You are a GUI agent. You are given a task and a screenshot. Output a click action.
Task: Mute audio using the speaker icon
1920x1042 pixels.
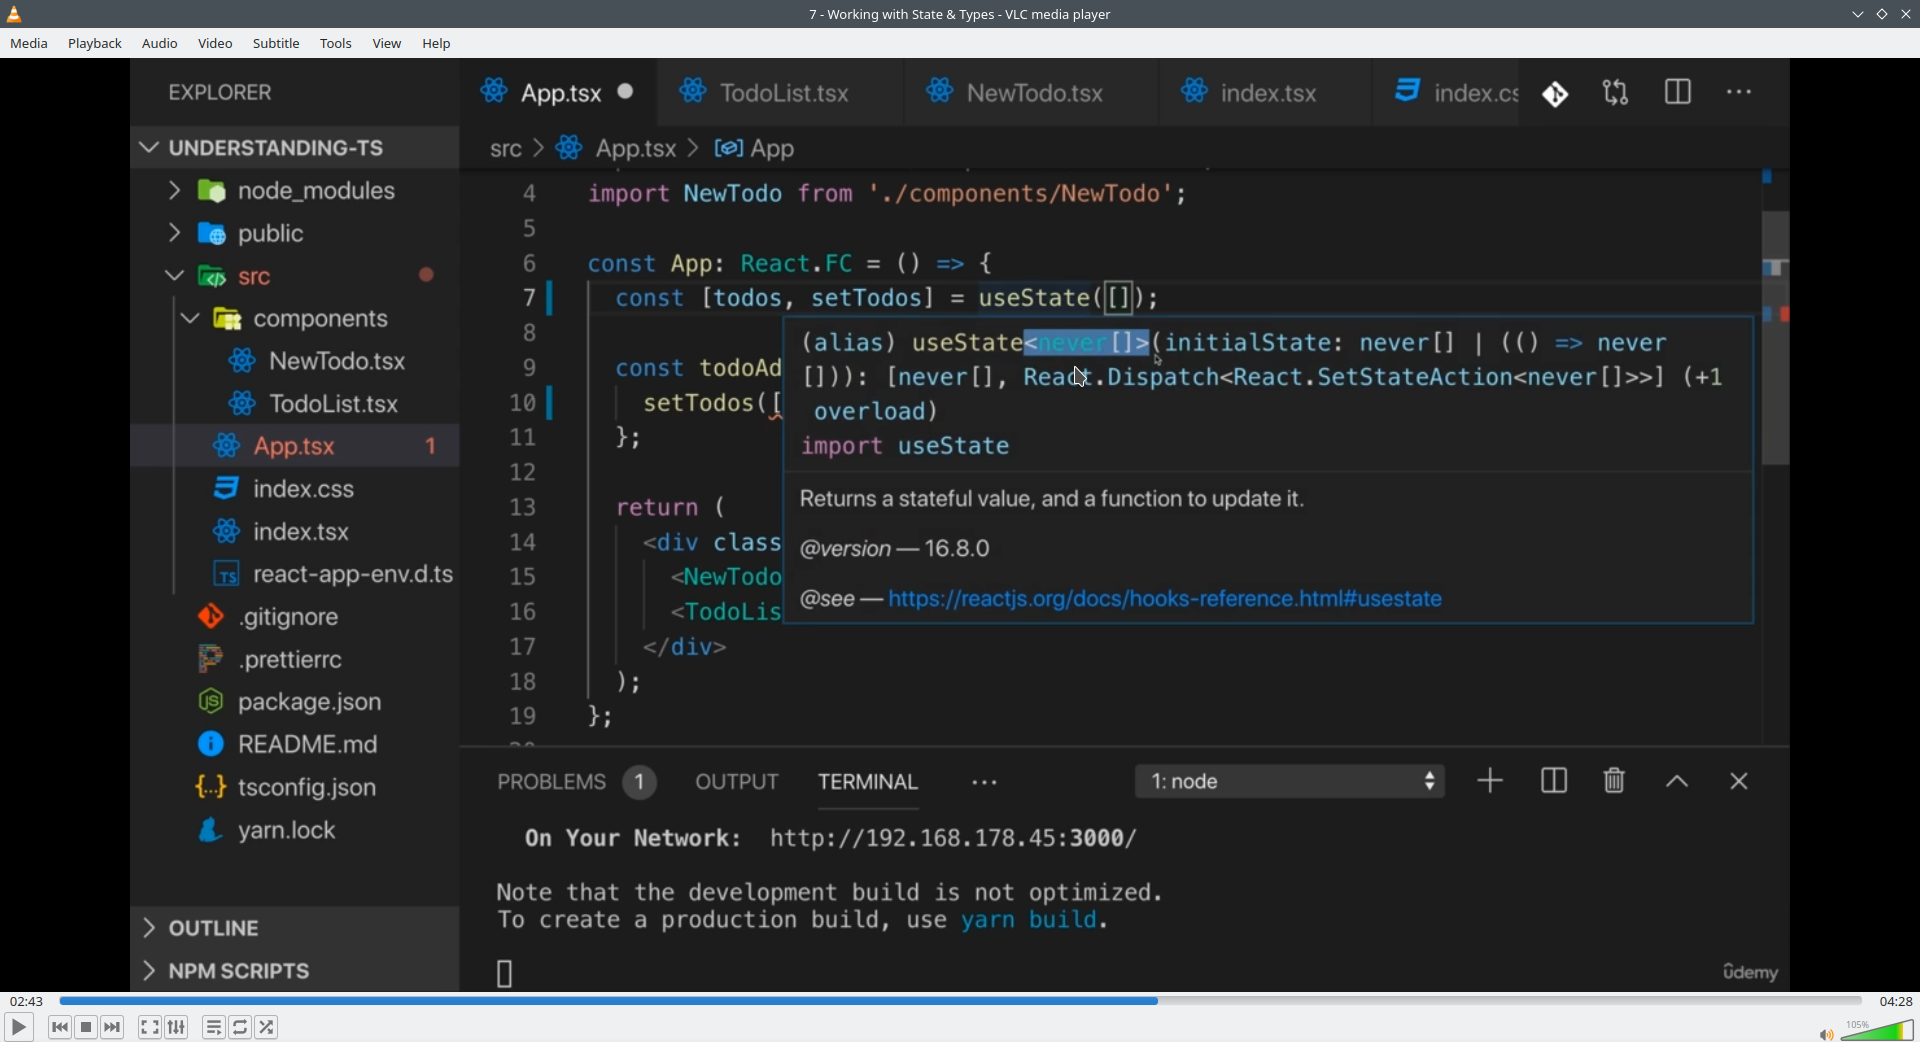click(x=1825, y=1034)
